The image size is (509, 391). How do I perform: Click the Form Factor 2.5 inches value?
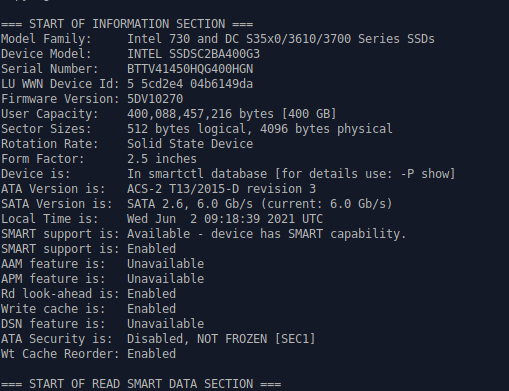(x=162, y=159)
